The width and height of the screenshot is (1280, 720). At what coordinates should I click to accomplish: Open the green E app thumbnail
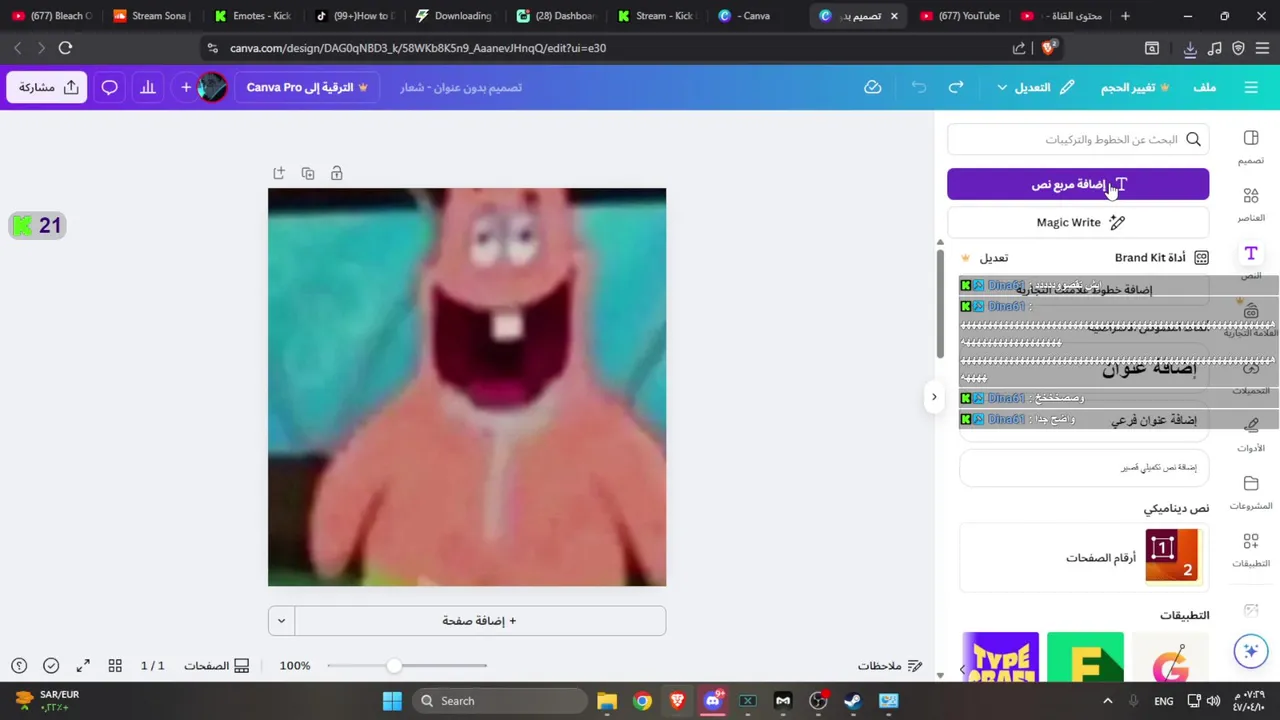pos(1085,657)
